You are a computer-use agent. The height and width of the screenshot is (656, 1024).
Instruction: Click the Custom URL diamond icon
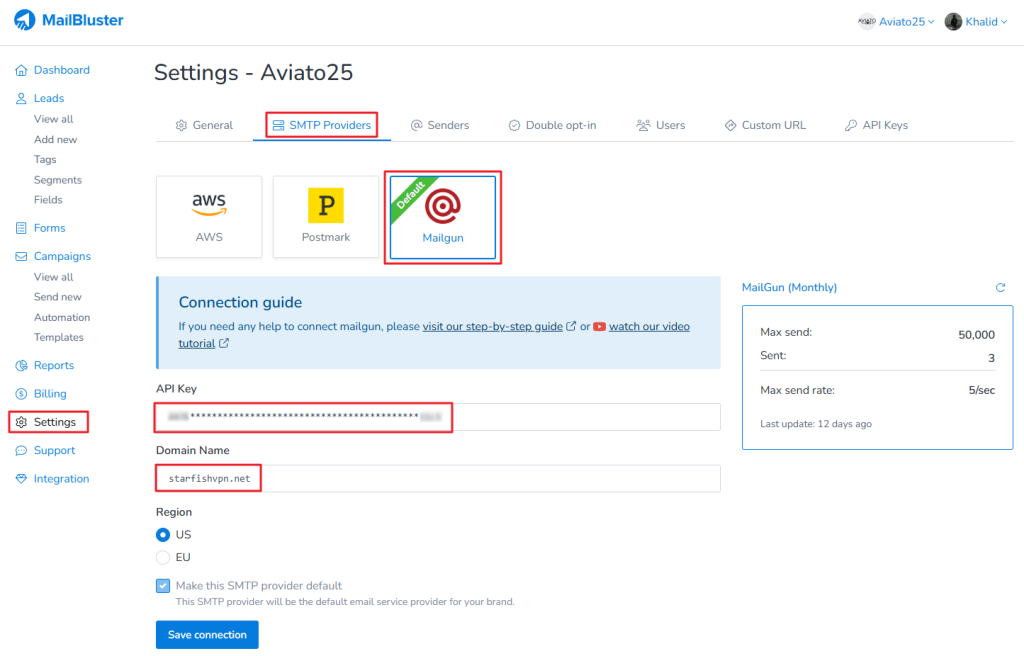[x=730, y=125]
